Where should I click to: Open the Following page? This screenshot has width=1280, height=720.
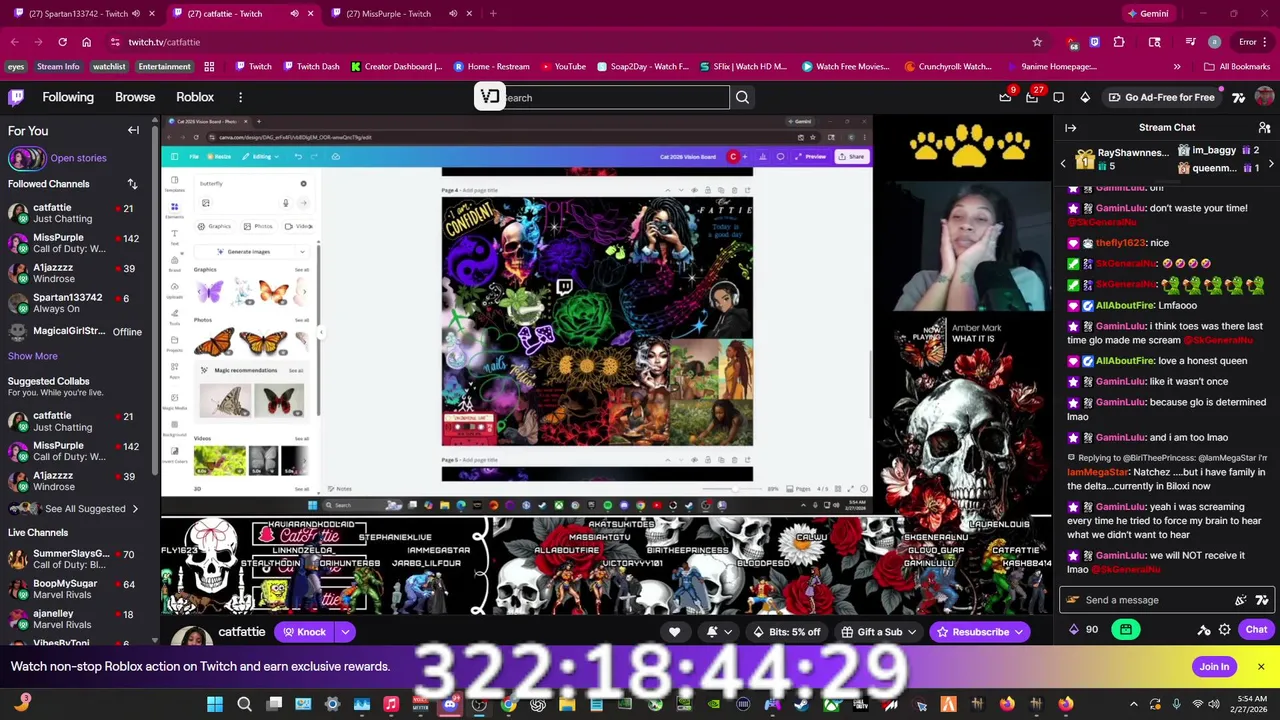(x=68, y=97)
